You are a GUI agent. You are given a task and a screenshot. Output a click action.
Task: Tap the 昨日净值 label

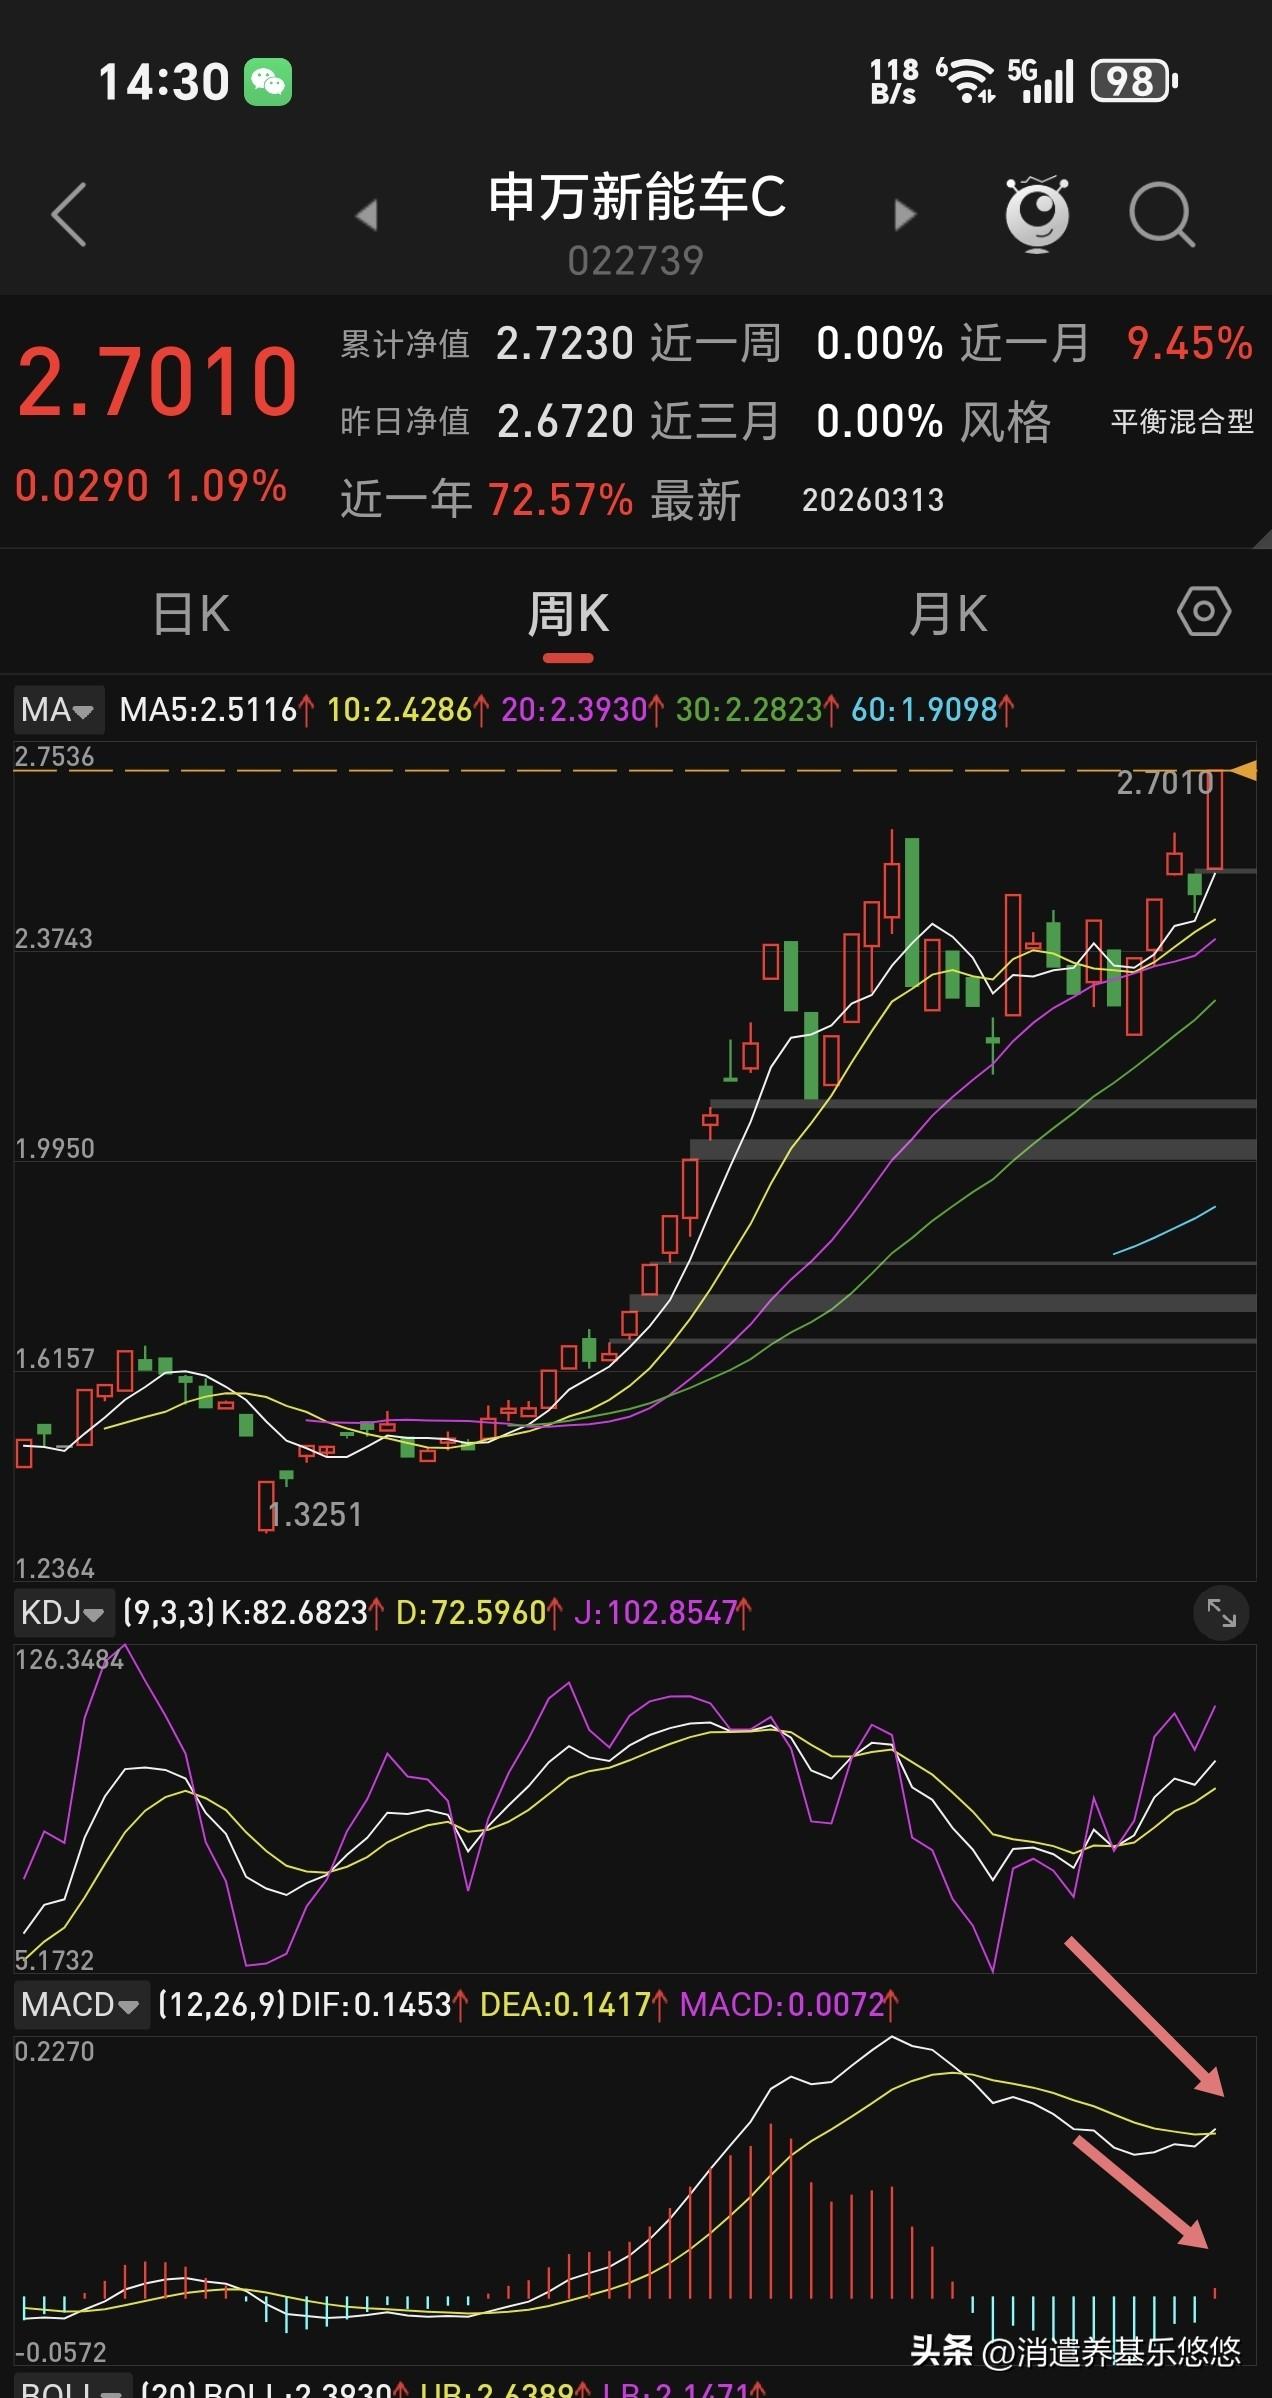[x=405, y=421]
